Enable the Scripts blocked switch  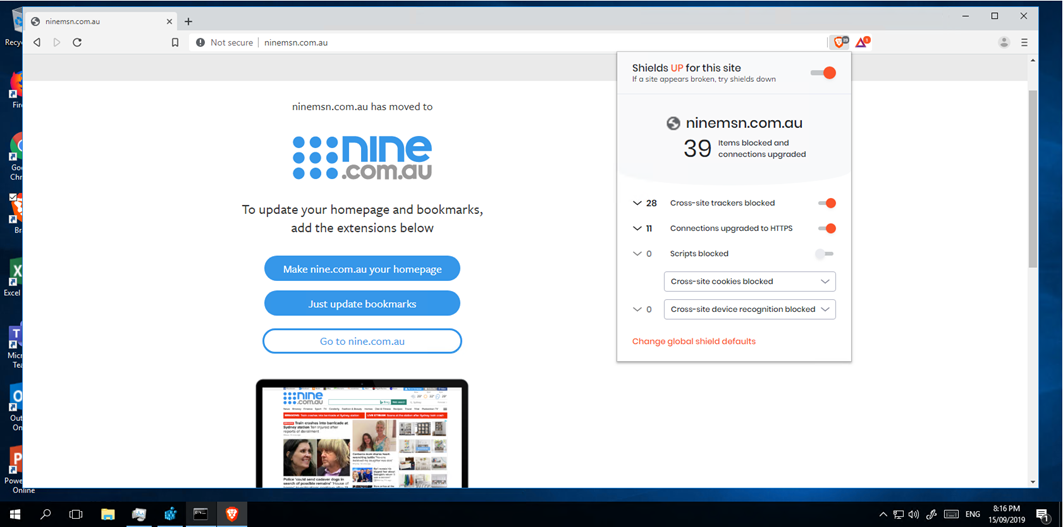824,254
